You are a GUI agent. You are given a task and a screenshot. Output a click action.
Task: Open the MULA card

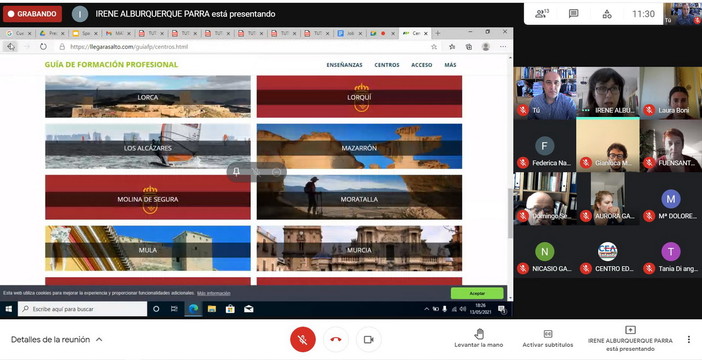(148, 249)
